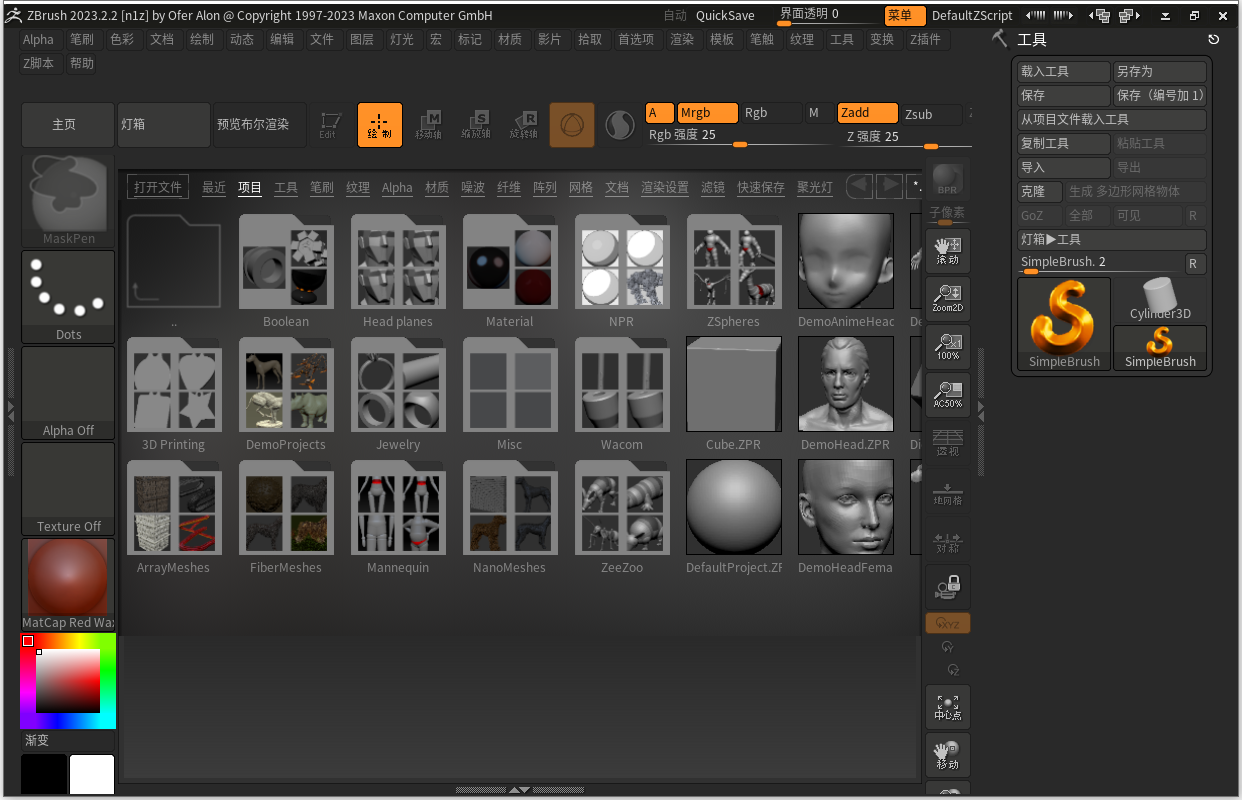Select the 旋转轴 (Rotate) icon
Screen dimensions: 1242x800
point(523,124)
